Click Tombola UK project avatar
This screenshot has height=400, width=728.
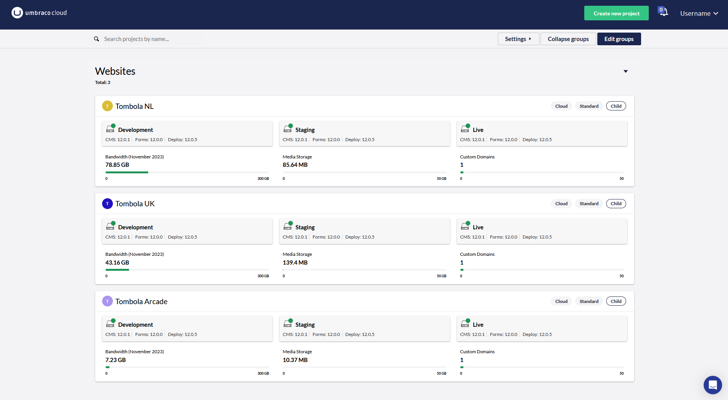[x=107, y=204]
